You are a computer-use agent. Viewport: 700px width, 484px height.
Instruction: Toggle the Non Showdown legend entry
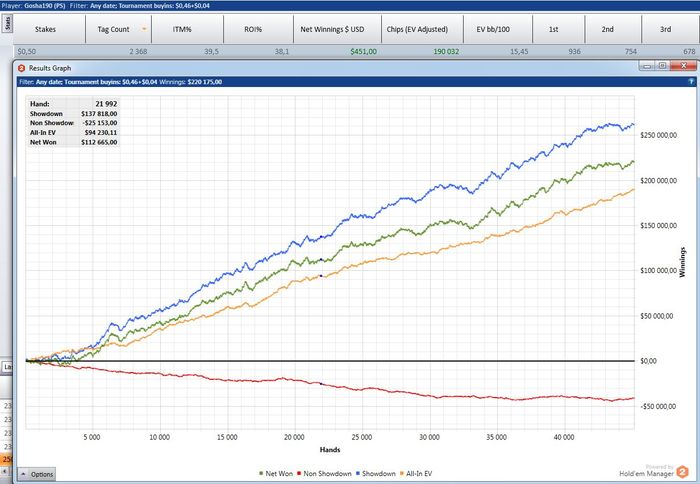pos(324,474)
